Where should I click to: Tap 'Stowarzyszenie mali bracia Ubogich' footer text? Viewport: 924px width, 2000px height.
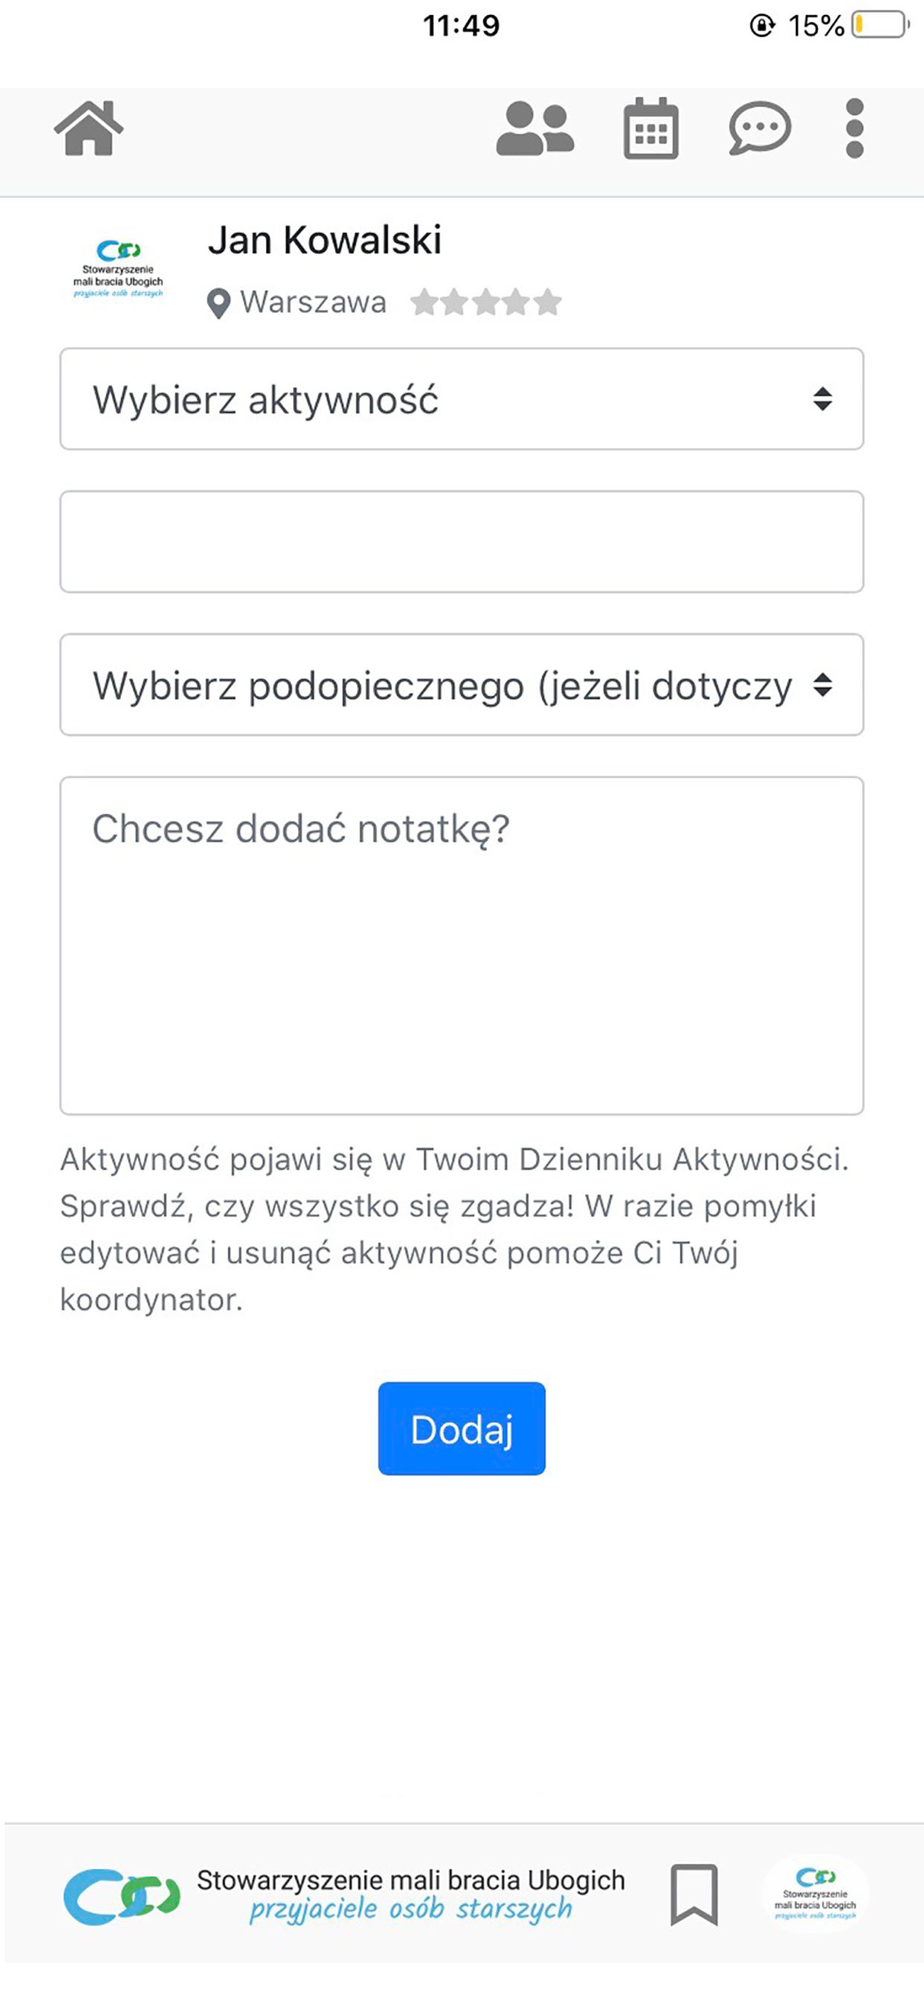point(410,1880)
